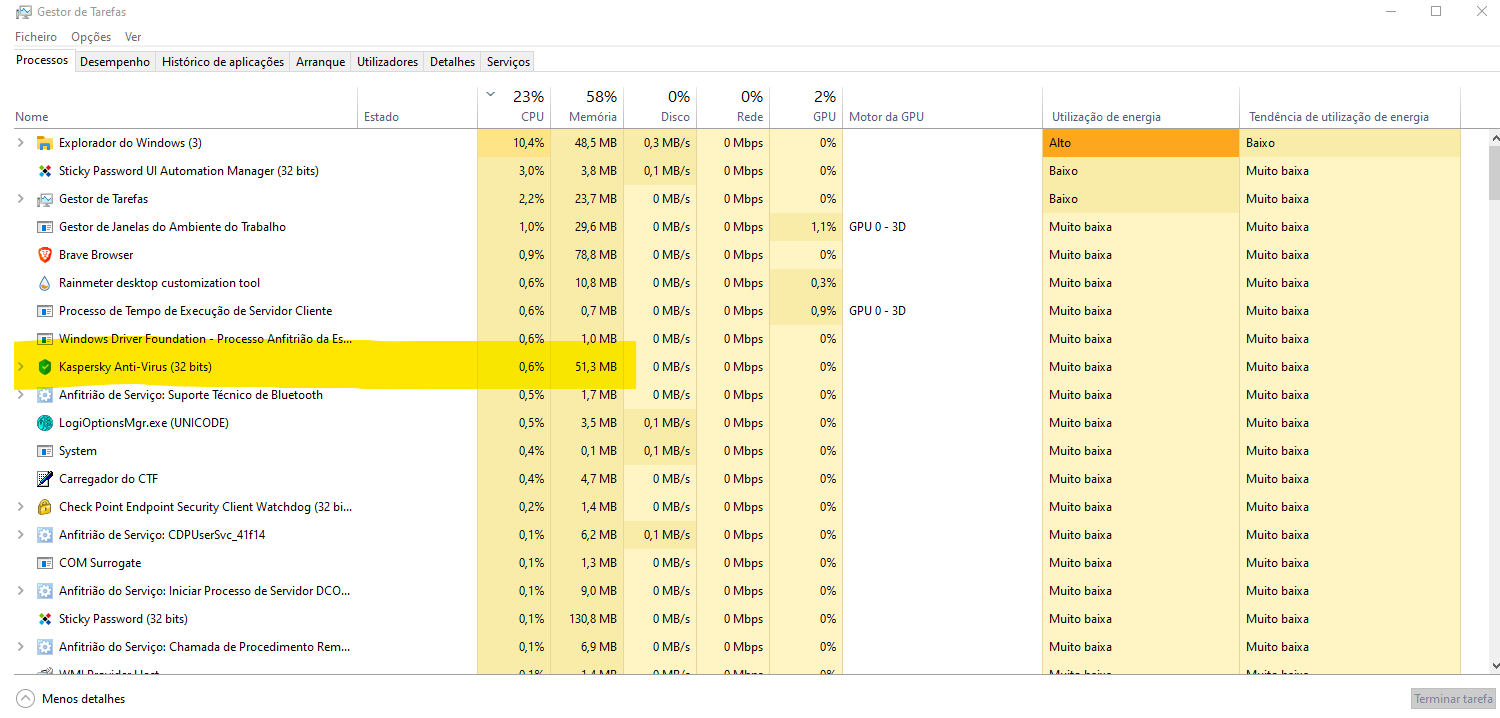Click the Gestor de Tarefas process icon

(x=44, y=199)
